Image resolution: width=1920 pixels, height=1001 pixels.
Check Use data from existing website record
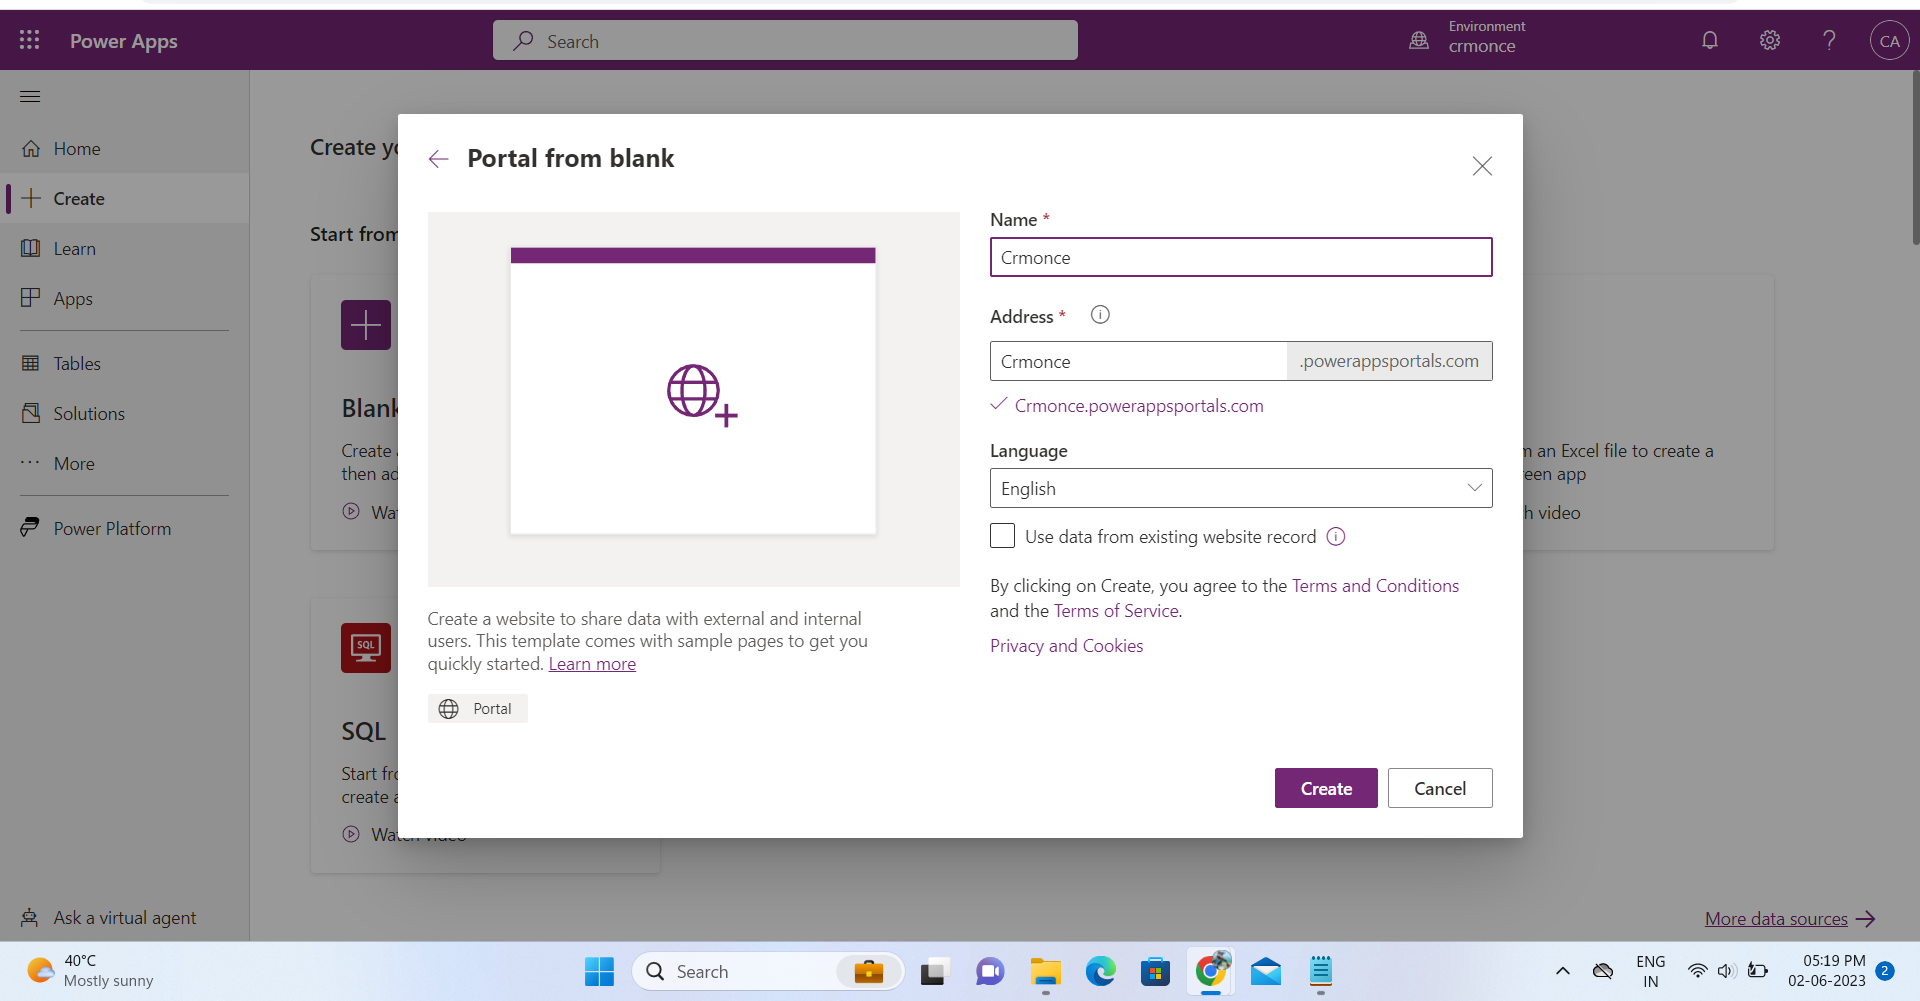pos(1002,536)
